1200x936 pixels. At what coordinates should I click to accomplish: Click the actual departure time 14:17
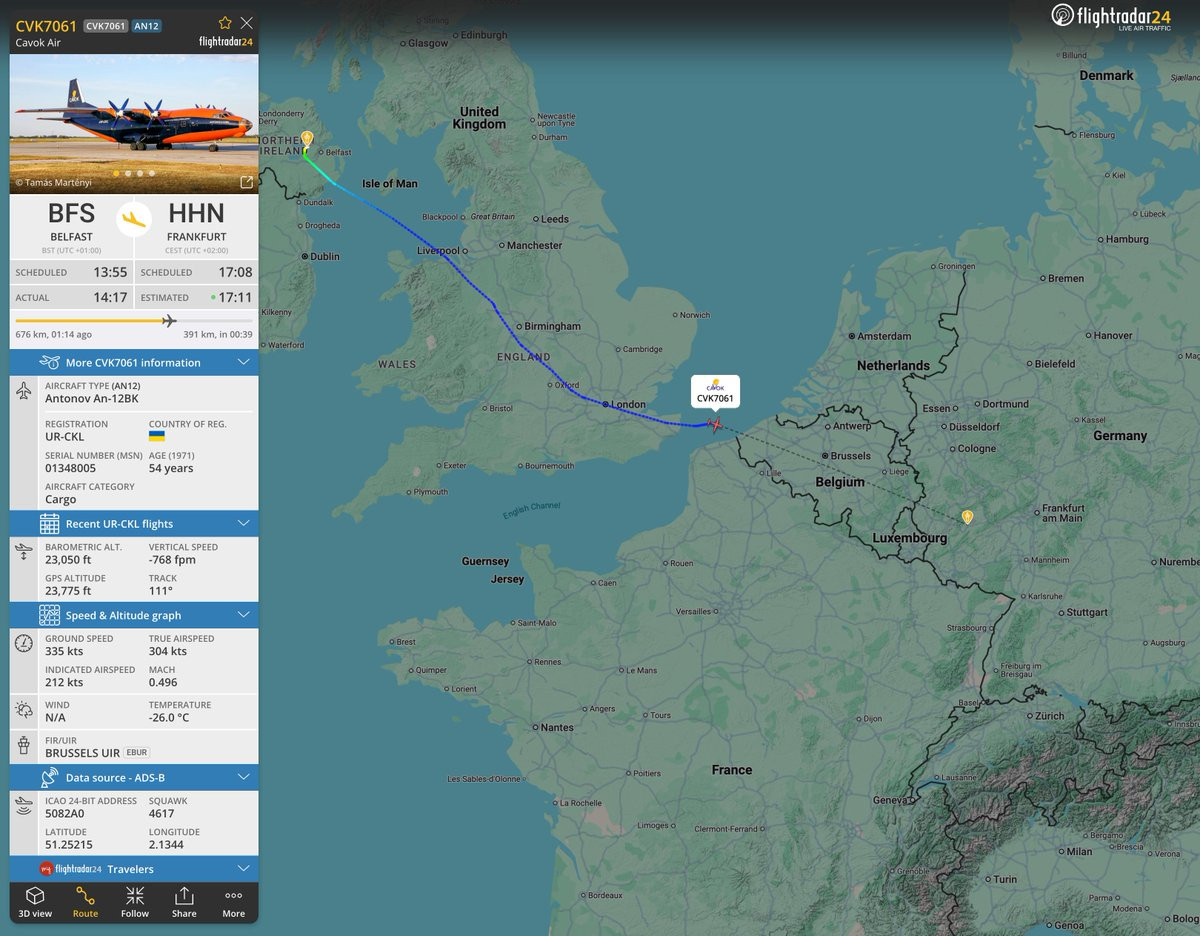coord(110,298)
